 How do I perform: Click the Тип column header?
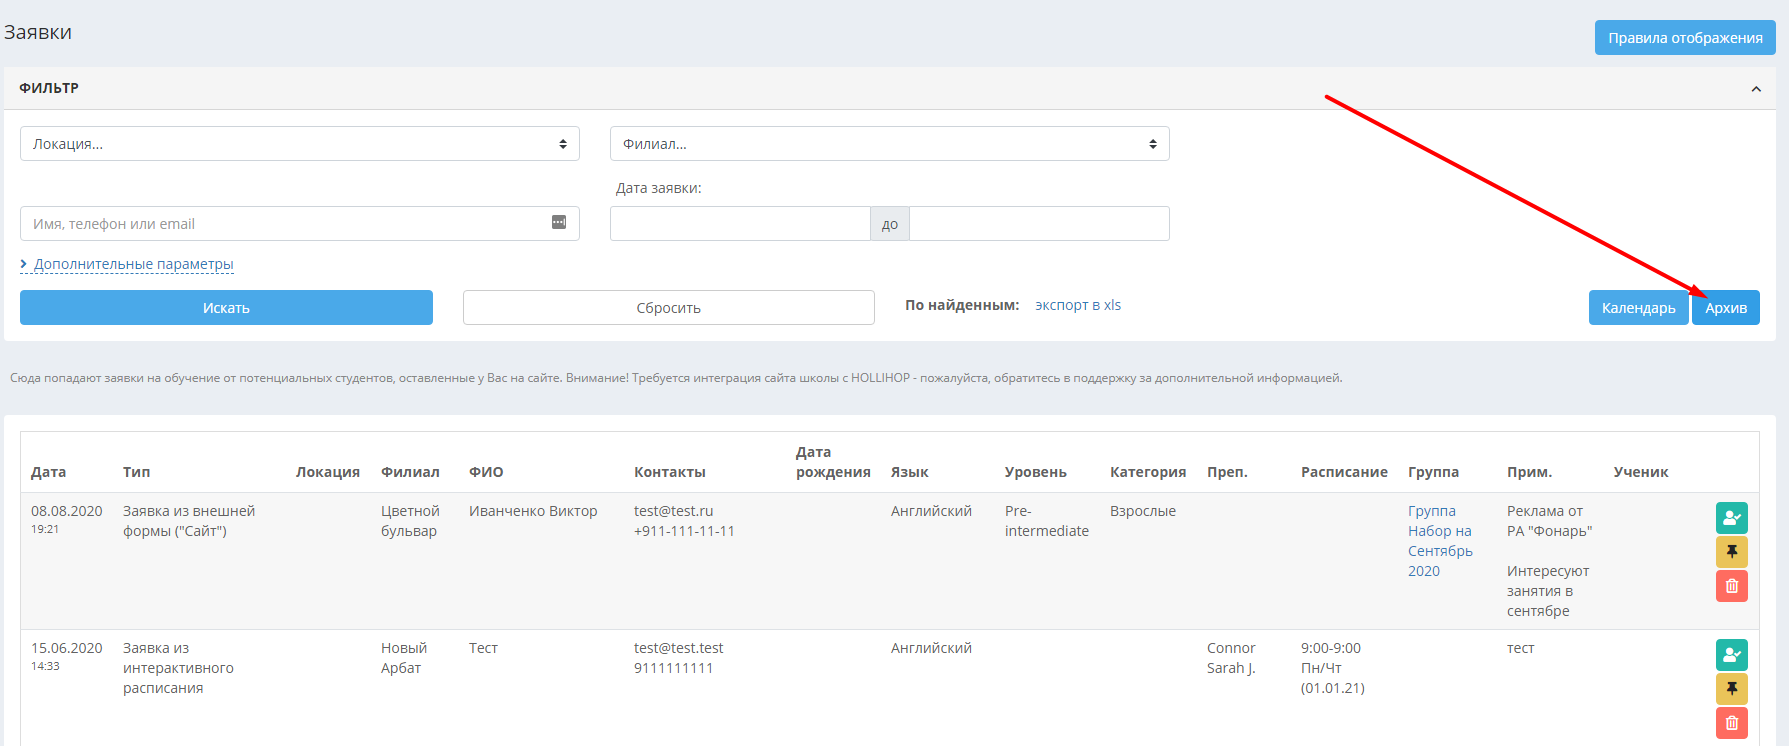tap(136, 472)
